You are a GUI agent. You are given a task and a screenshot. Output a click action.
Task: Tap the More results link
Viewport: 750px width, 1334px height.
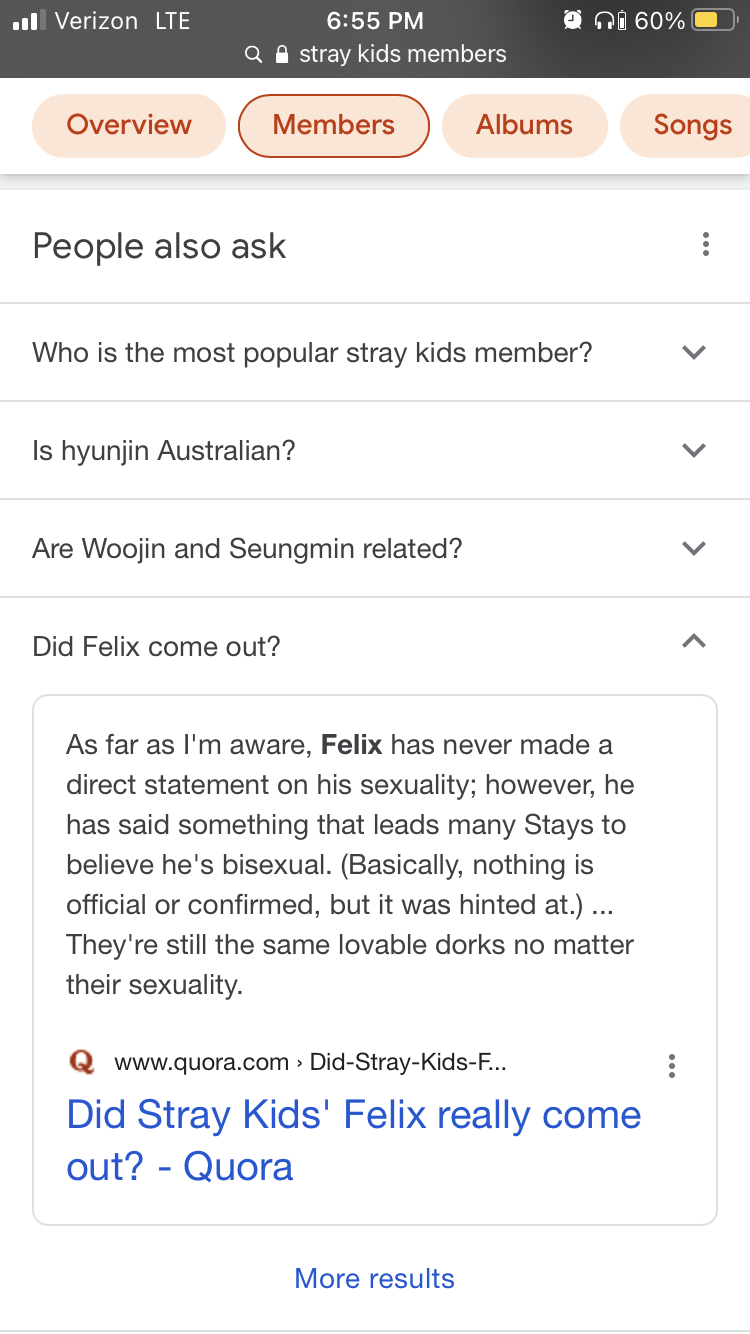pyautogui.click(x=375, y=1278)
